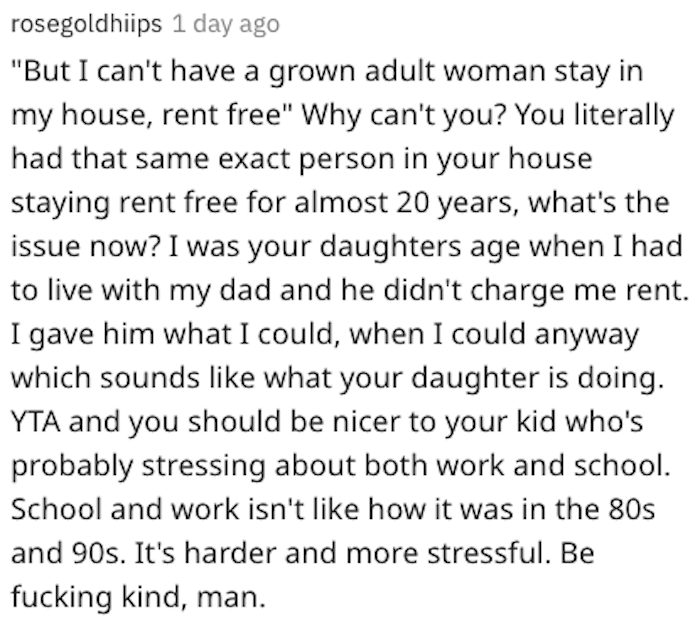700x624 pixels.
Task: Click the phrase "issue now?"
Action: point(85,247)
